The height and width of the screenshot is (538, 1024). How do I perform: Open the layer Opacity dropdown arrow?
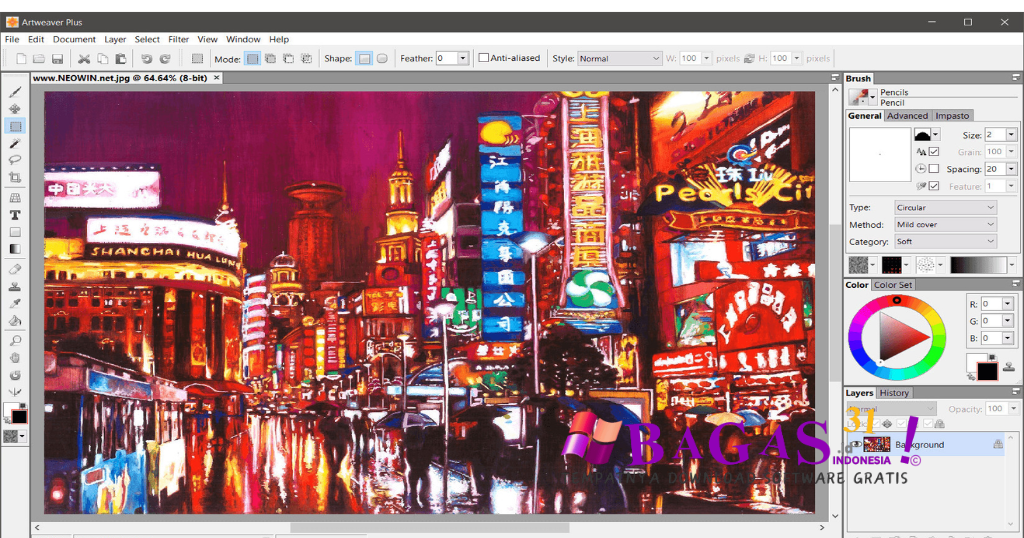pyautogui.click(x=1013, y=409)
